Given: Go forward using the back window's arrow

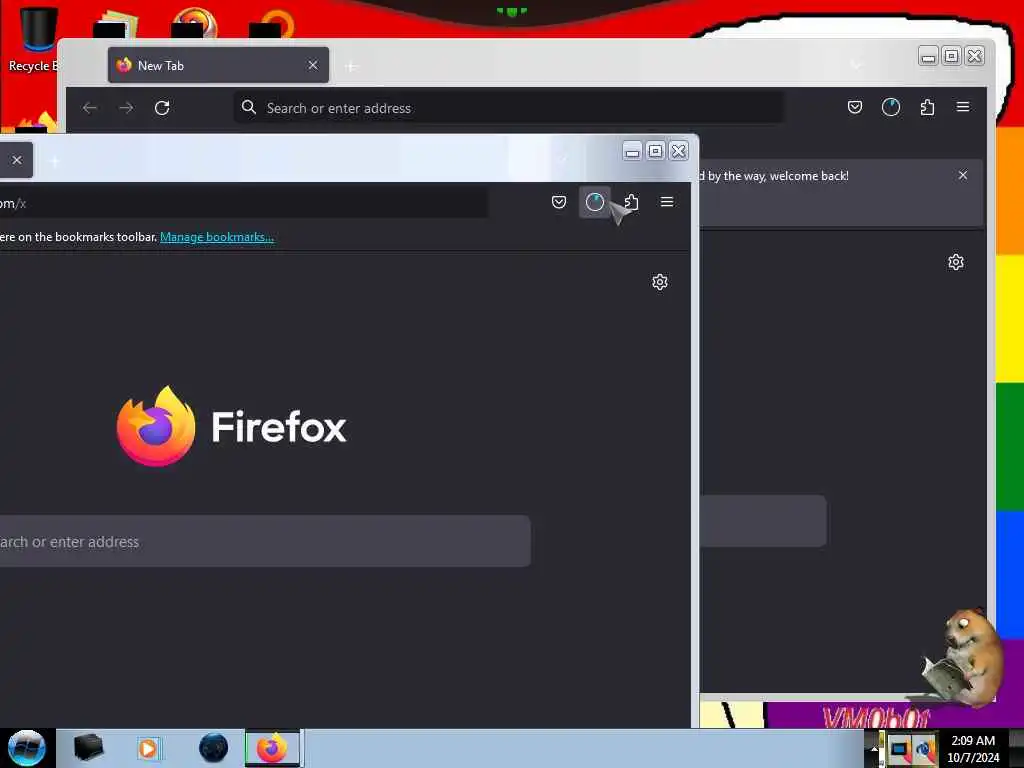Looking at the screenshot, I should click(126, 108).
